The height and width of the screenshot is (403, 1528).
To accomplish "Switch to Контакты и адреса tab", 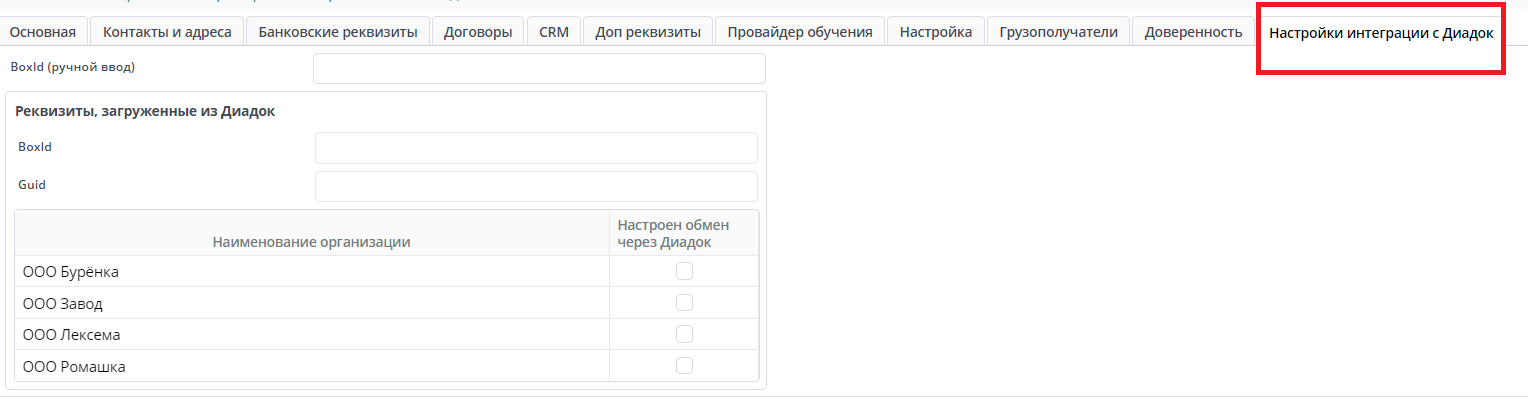I will [167, 32].
